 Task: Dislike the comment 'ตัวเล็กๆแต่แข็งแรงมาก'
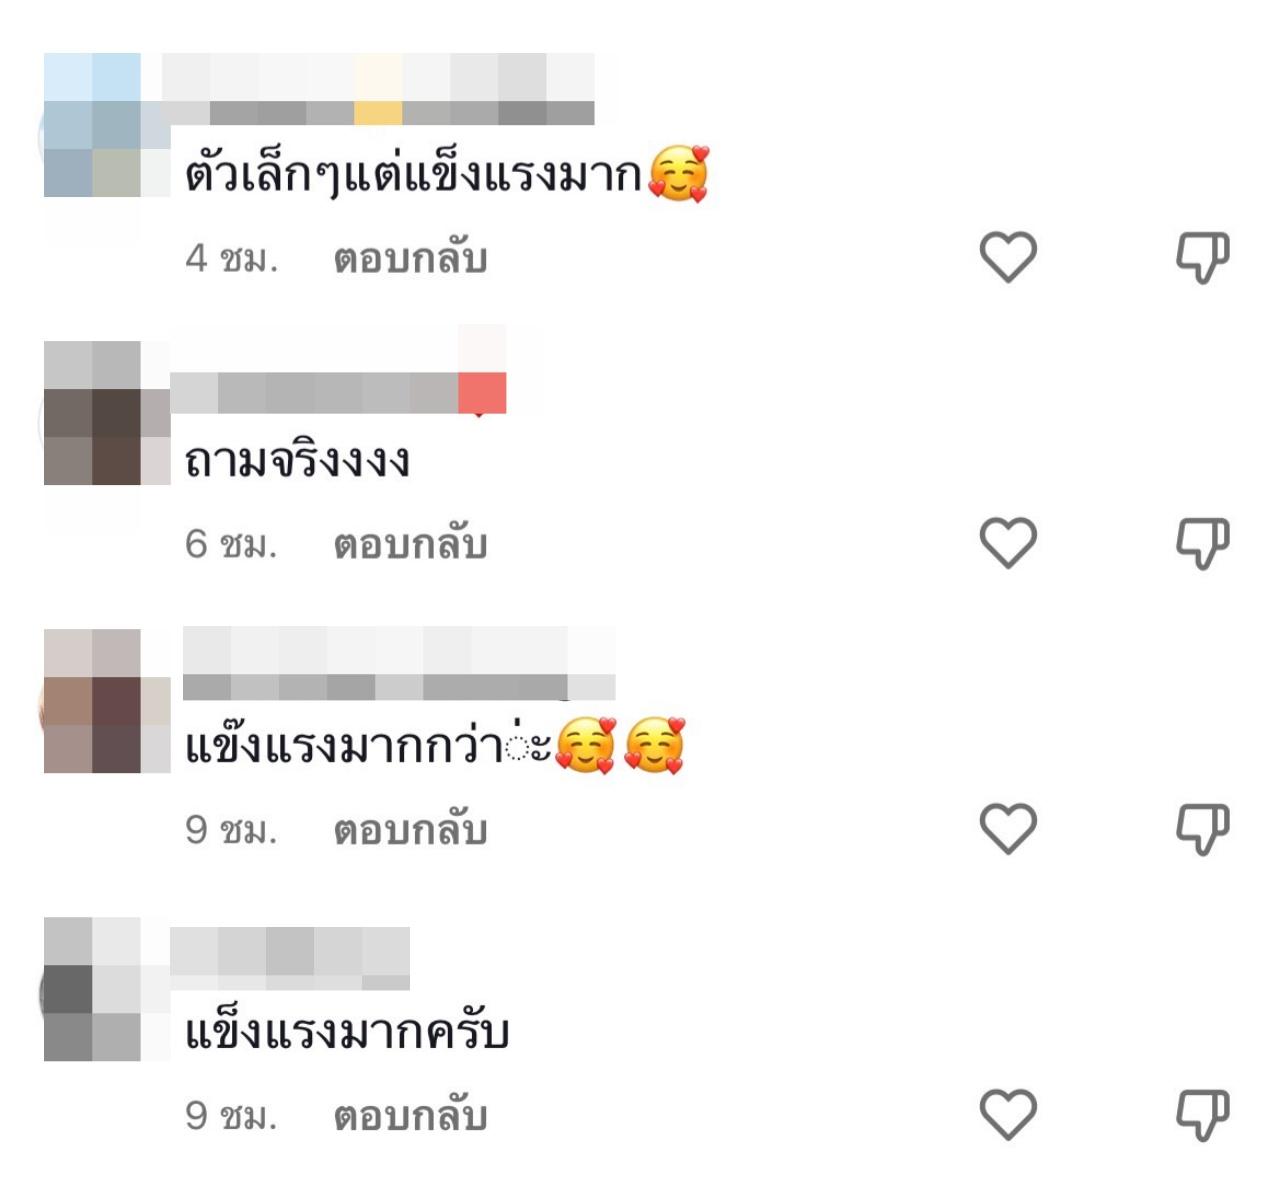coord(1201,257)
